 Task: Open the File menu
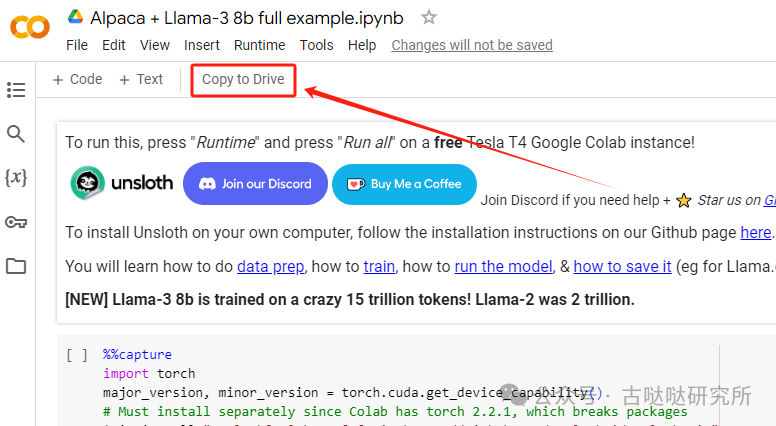(77, 45)
